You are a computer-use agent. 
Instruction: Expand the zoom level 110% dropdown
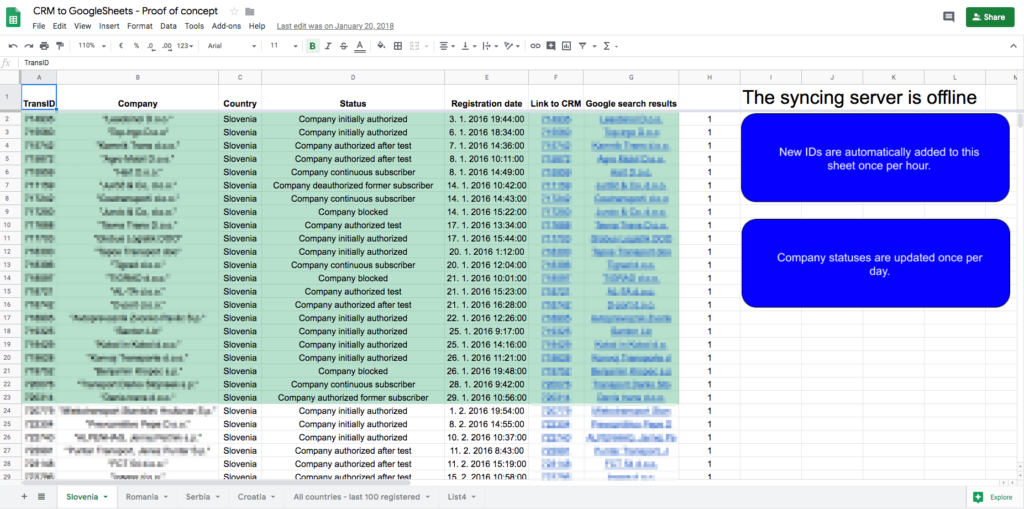[x=90, y=45]
